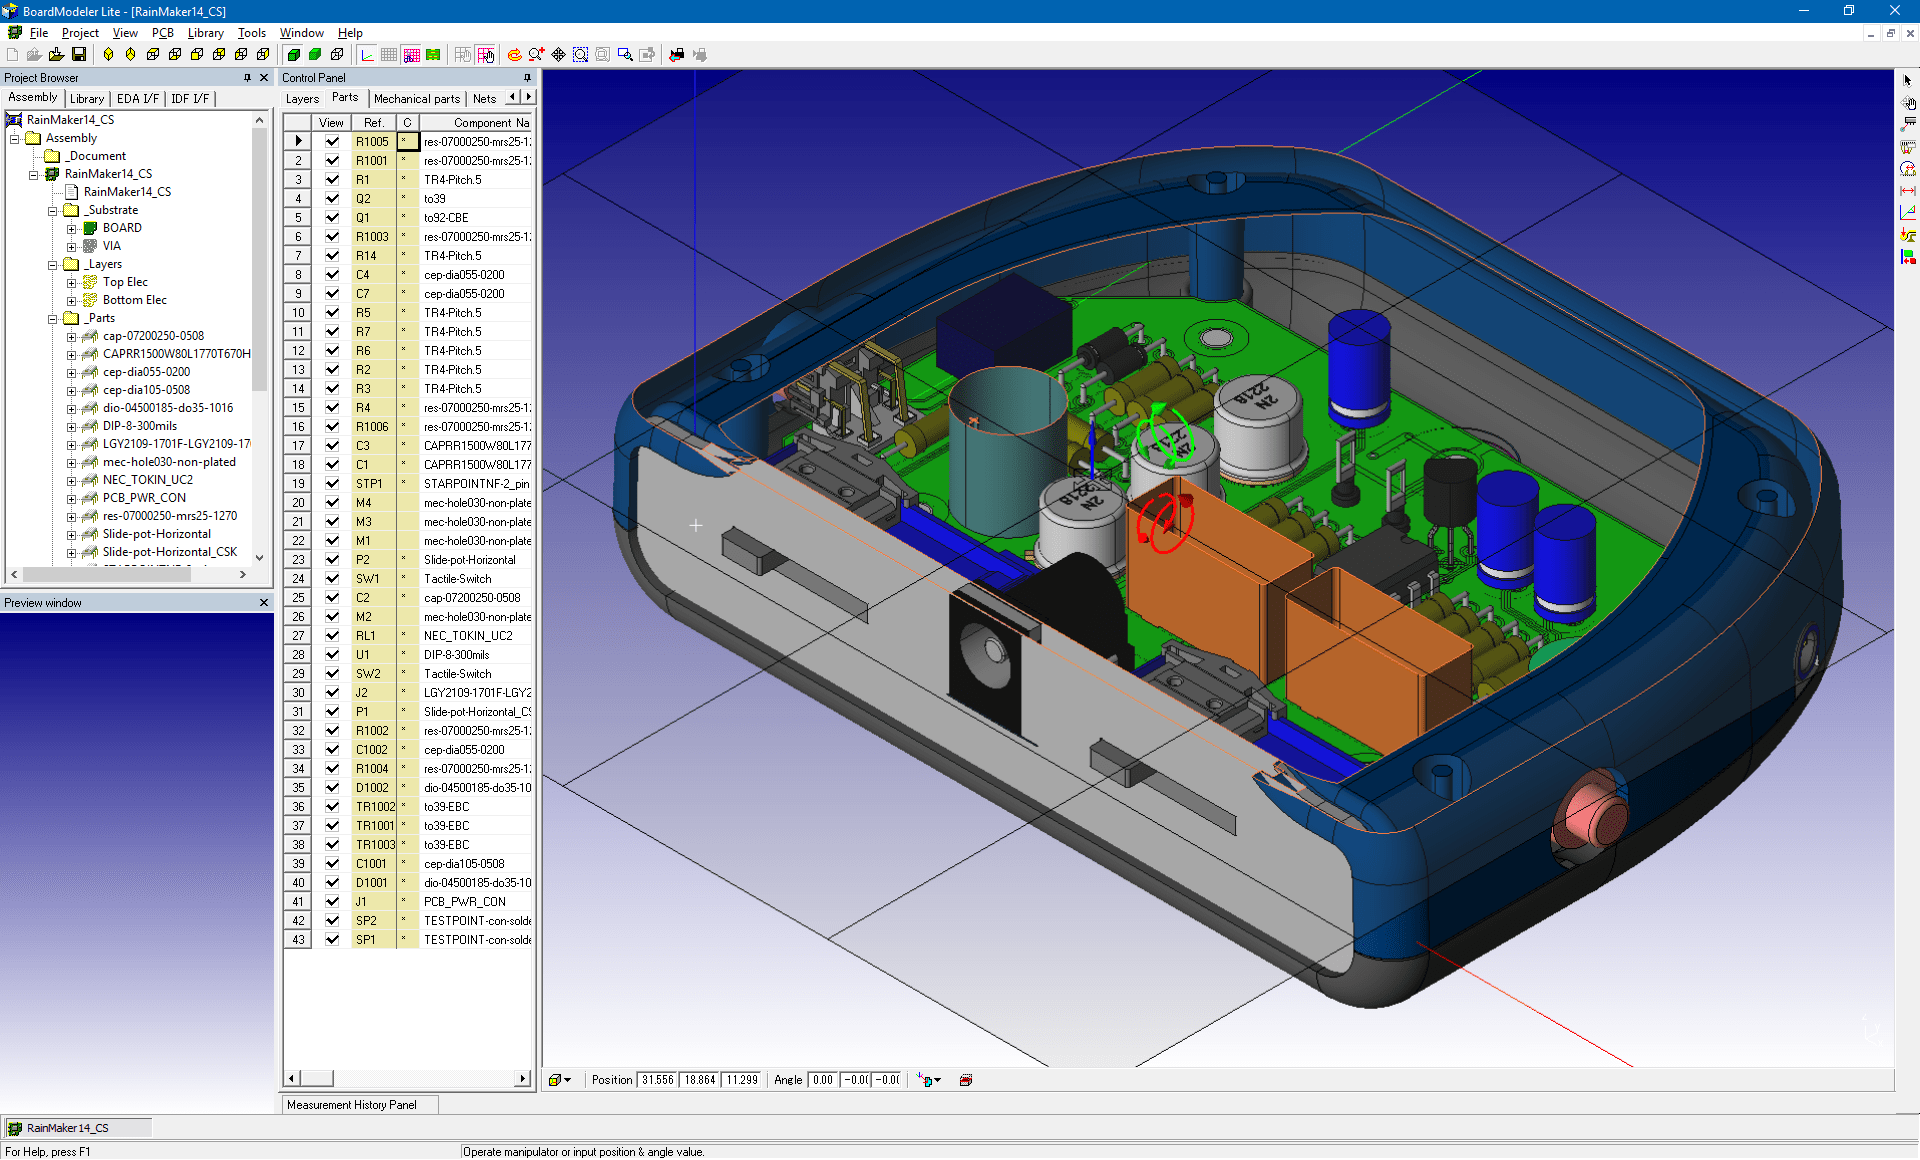Select the rotate view orange arrow icon

[x=514, y=55]
